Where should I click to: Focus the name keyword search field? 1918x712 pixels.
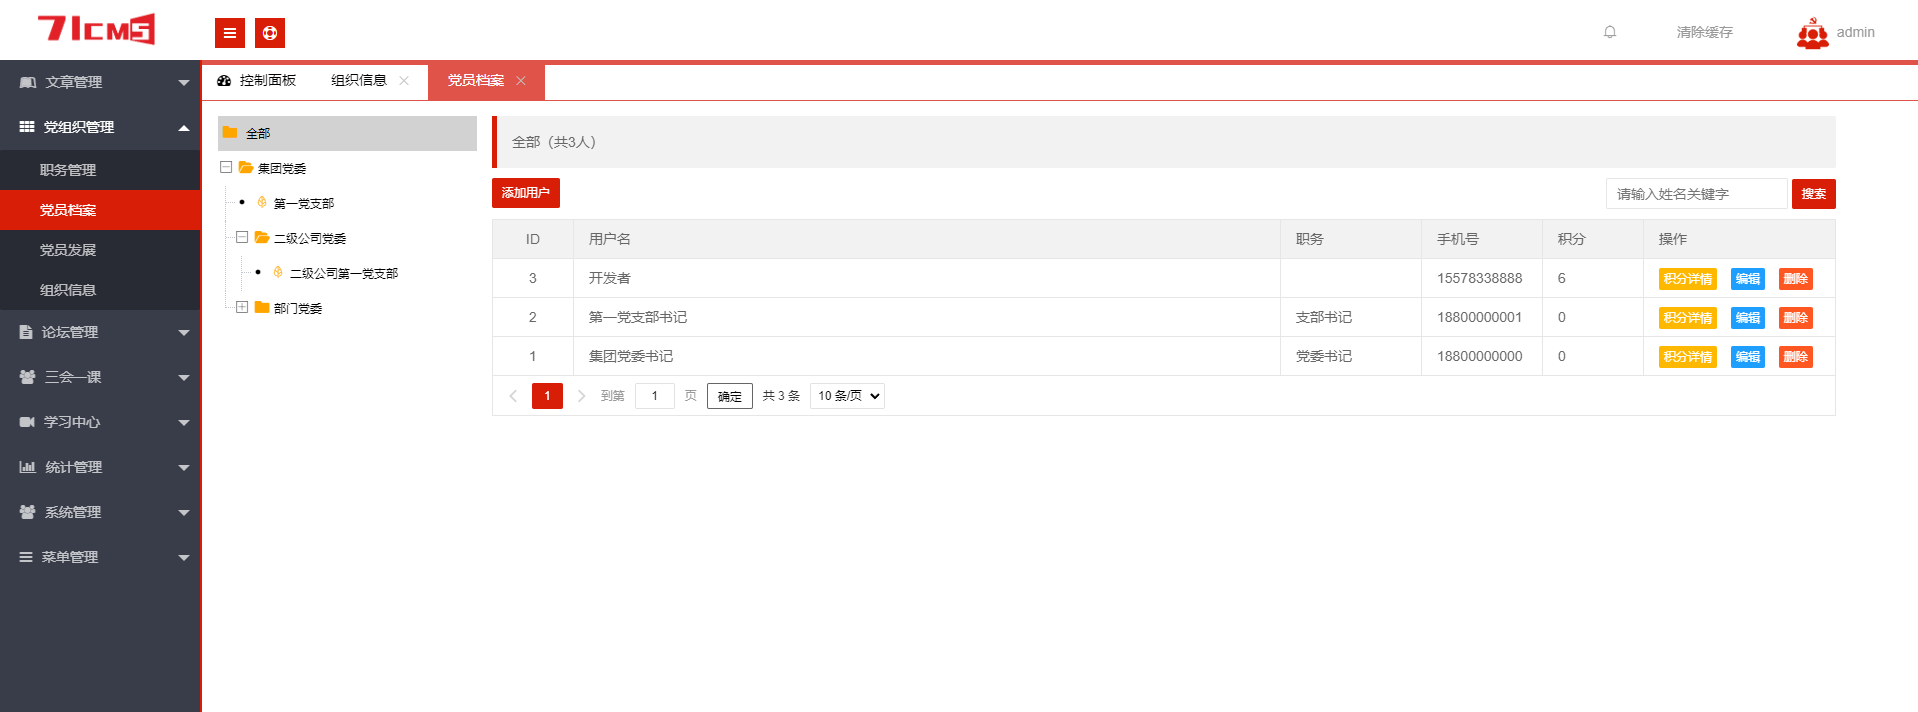pos(1696,194)
